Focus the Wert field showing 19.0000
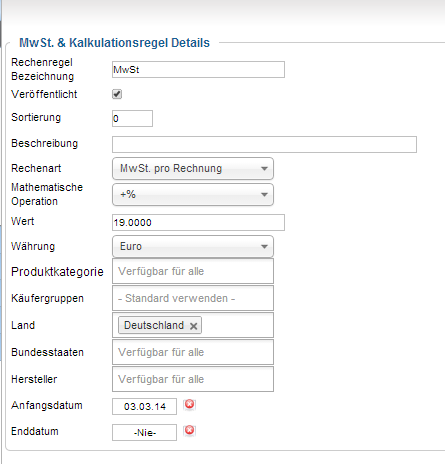 pyautogui.click(x=198, y=222)
